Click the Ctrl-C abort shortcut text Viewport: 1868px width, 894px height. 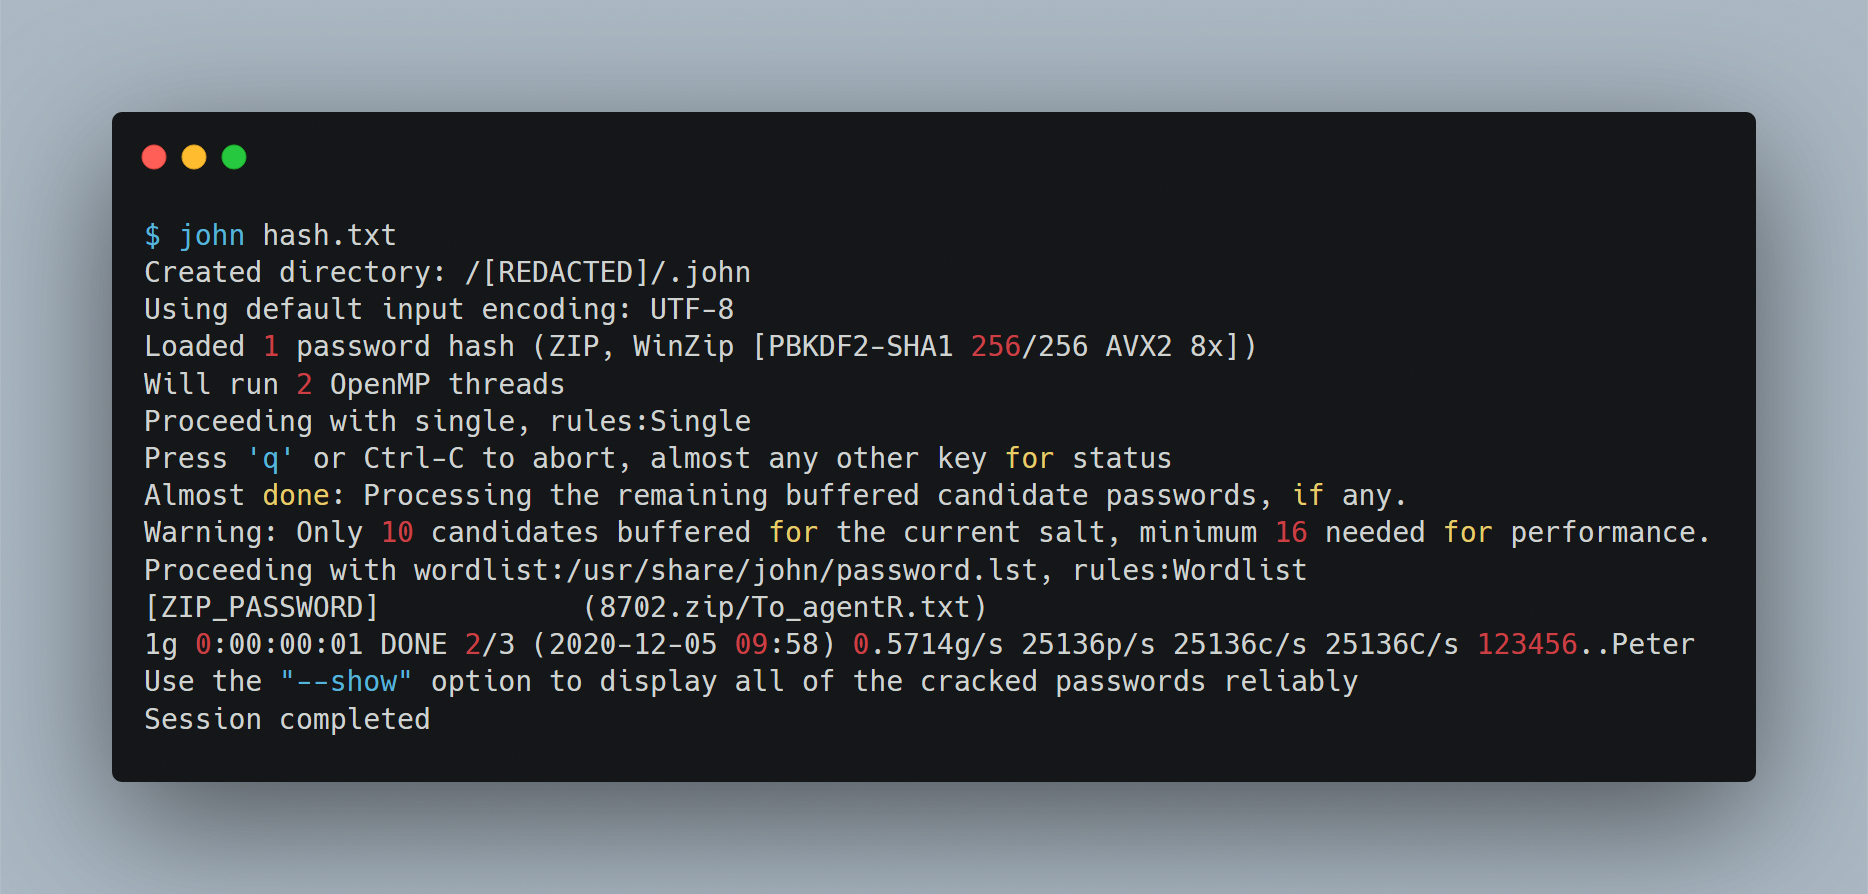click(x=413, y=459)
